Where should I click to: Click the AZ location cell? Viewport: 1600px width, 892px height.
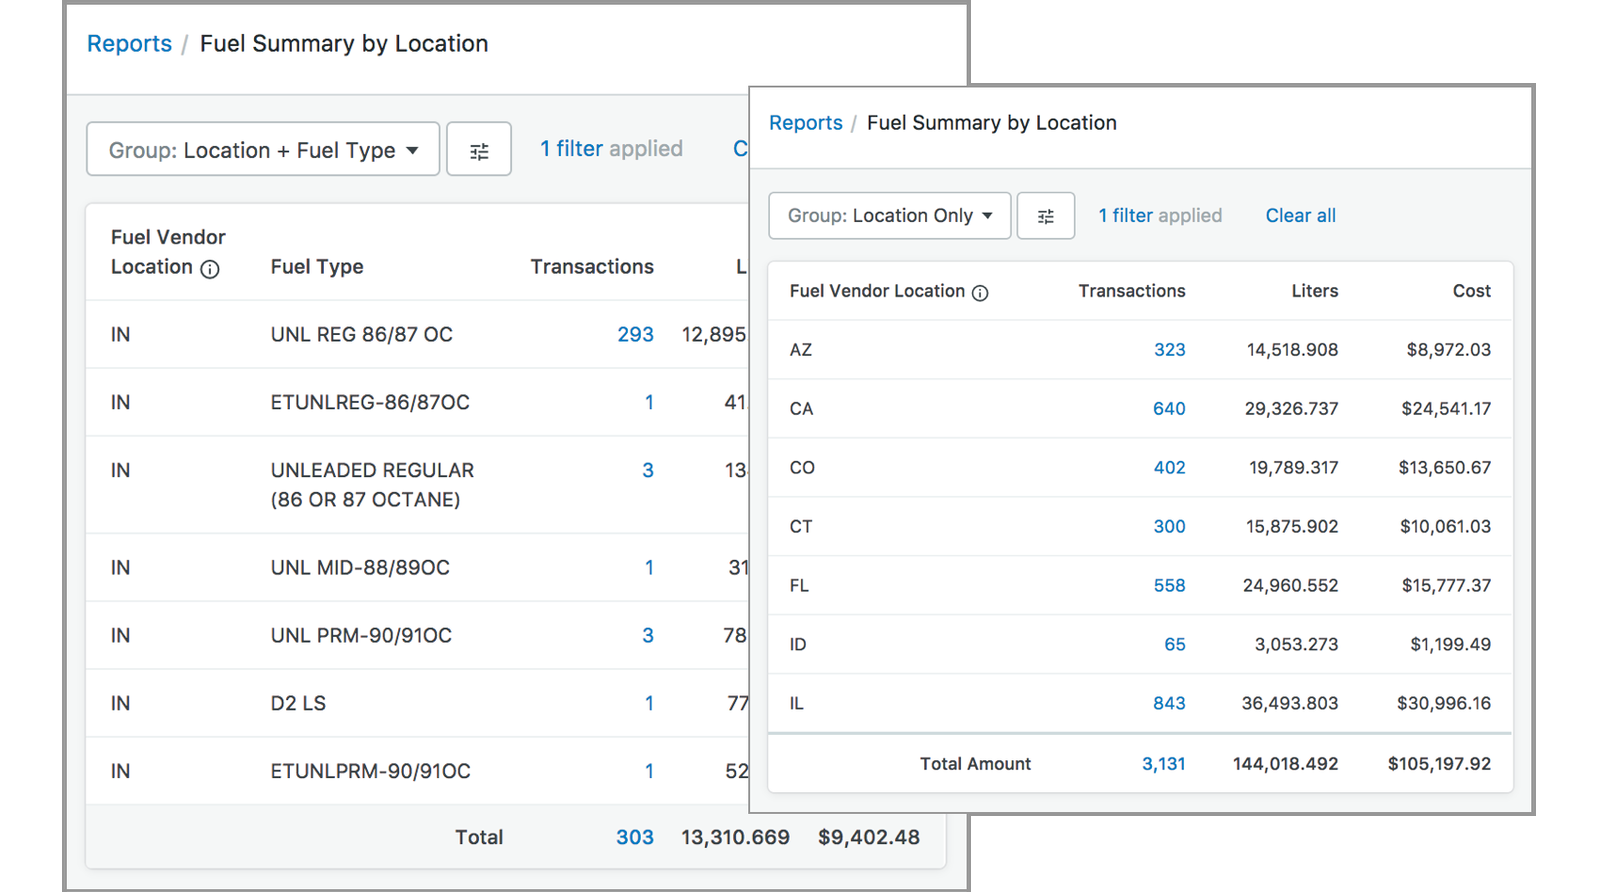pos(801,350)
